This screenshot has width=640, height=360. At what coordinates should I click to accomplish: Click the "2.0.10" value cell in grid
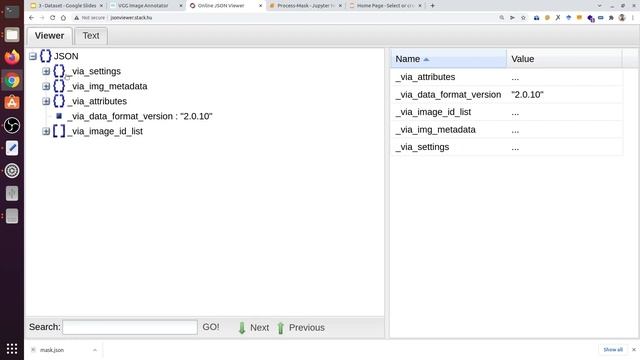point(527,95)
